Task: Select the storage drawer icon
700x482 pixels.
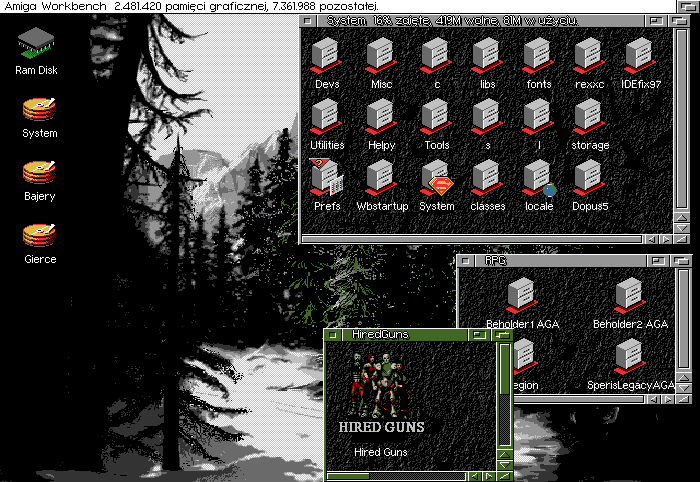Action: click(x=589, y=124)
